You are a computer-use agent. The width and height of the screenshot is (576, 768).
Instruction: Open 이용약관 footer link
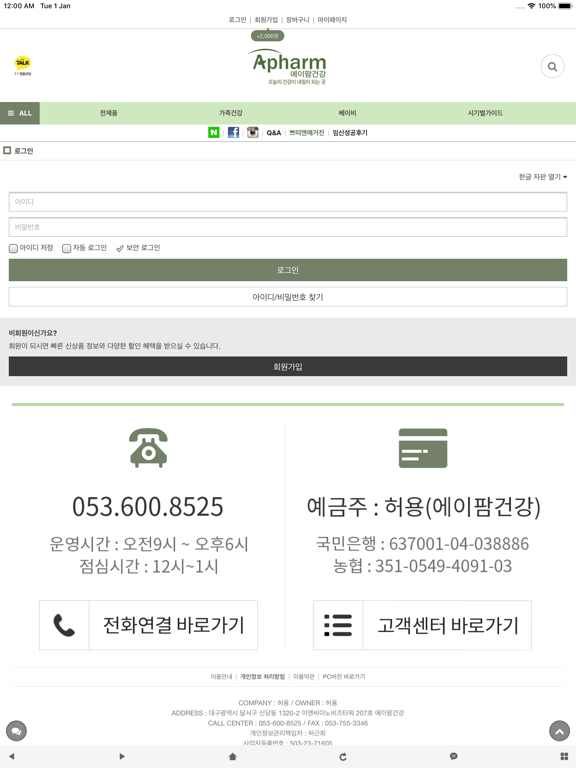(304, 676)
